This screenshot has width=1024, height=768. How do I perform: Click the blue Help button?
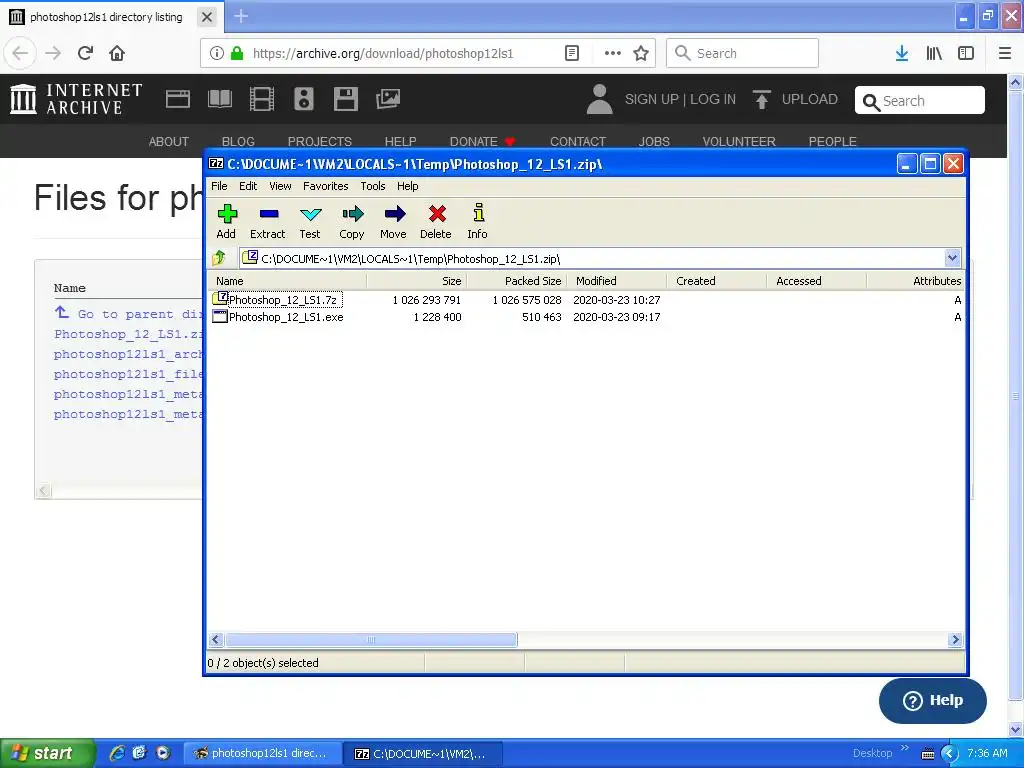coord(933,700)
